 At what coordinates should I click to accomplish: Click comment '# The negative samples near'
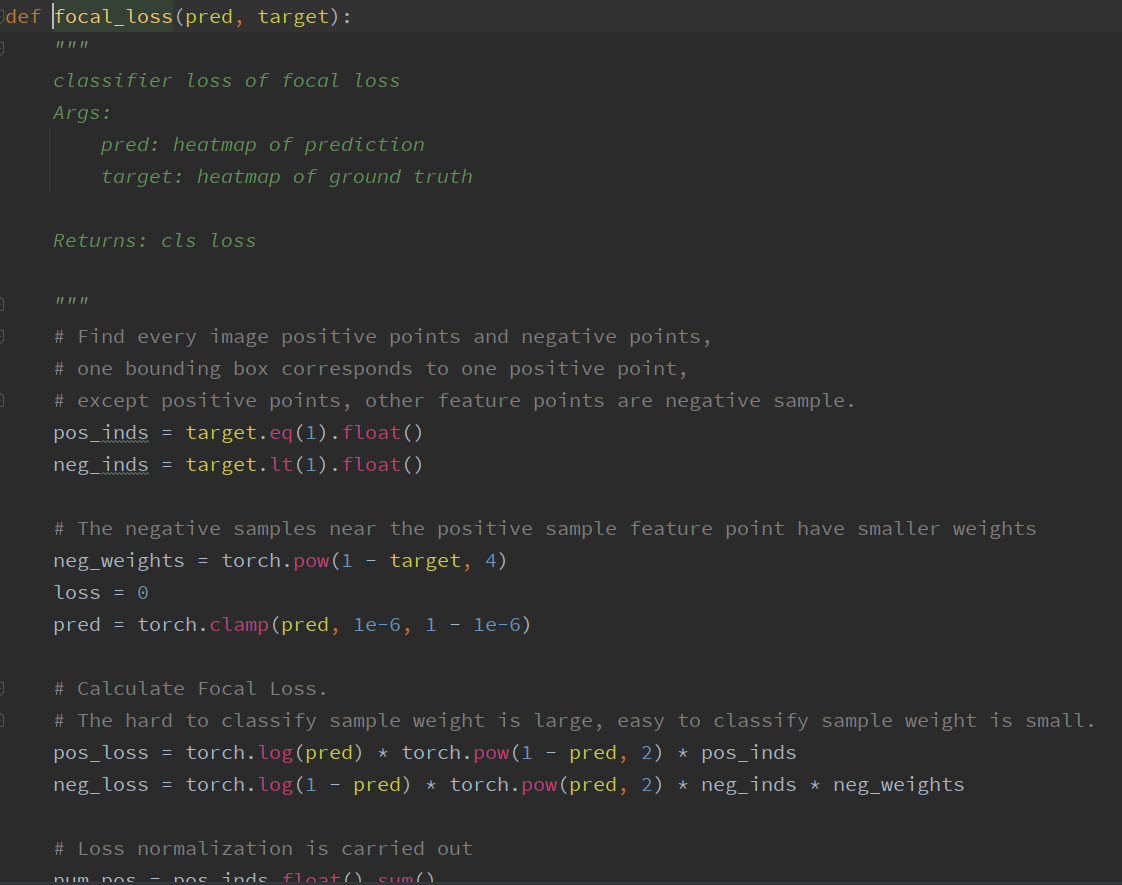click(x=545, y=529)
